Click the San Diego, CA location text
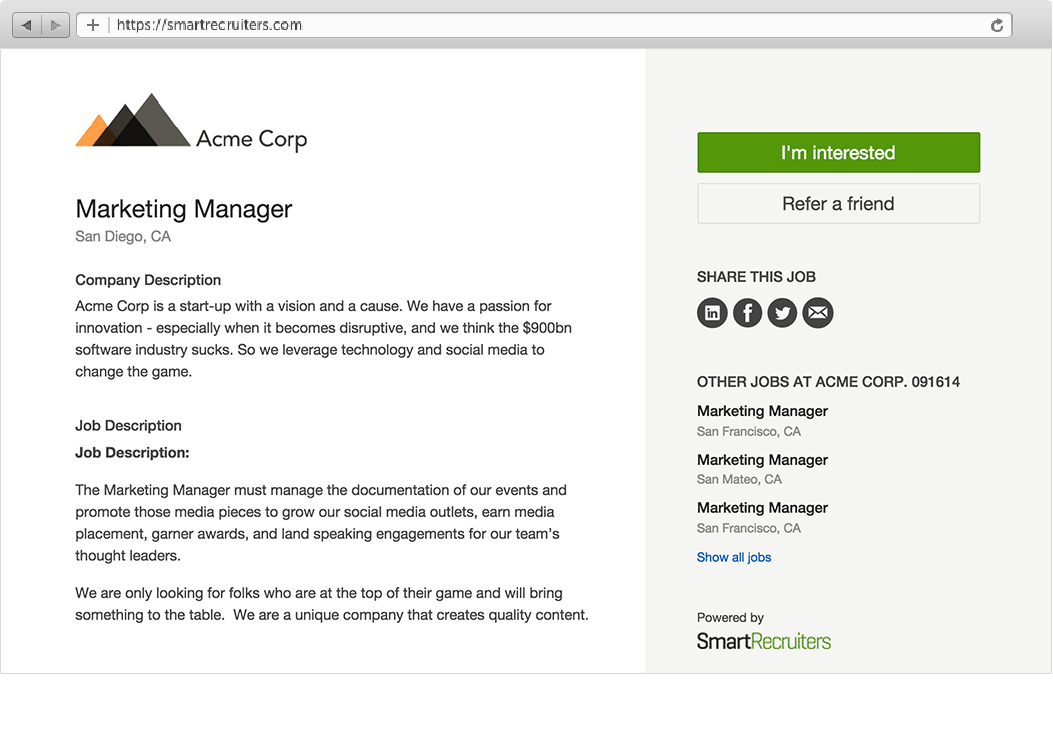The image size is (1053, 730). [x=123, y=237]
